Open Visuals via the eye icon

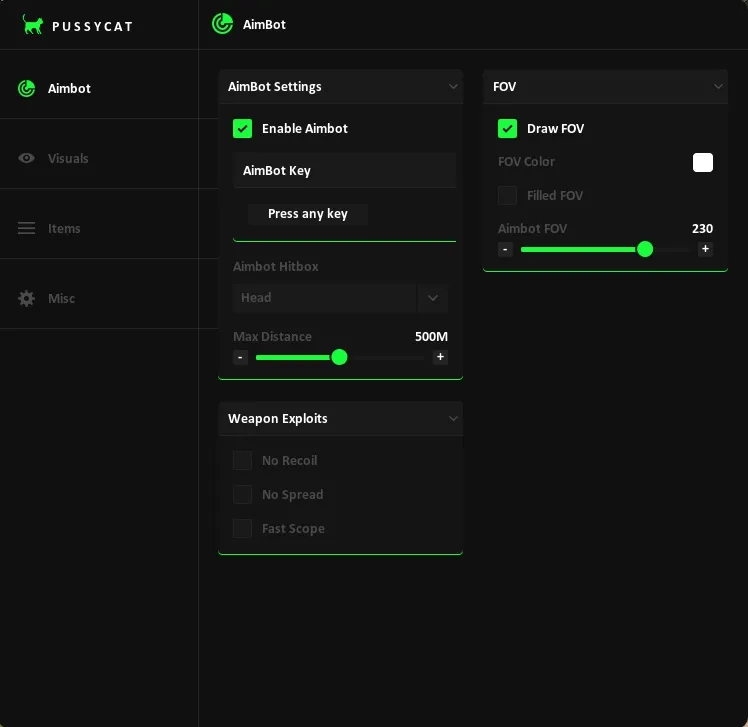[27, 158]
